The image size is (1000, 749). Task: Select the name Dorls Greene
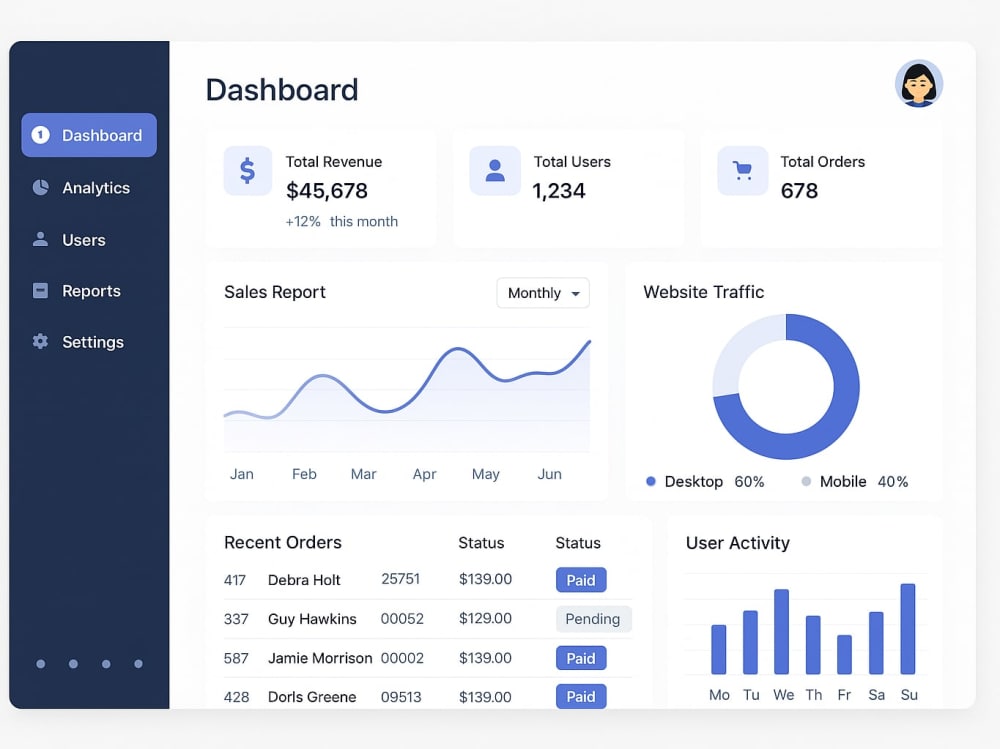(x=312, y=697)
